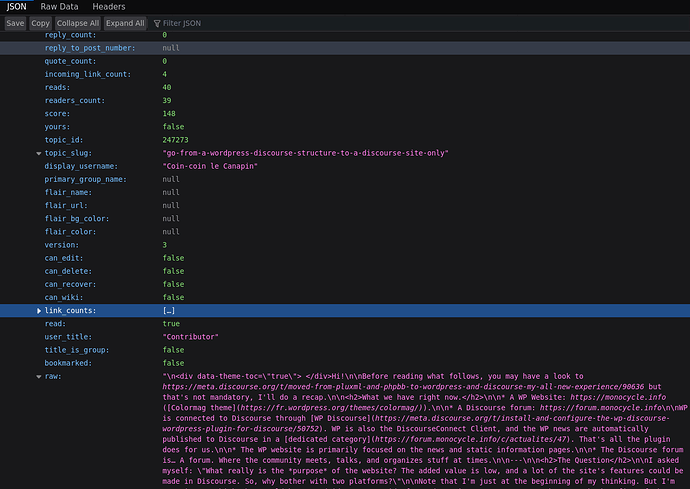
Task: Select the score key
Action: click(57, 114)
